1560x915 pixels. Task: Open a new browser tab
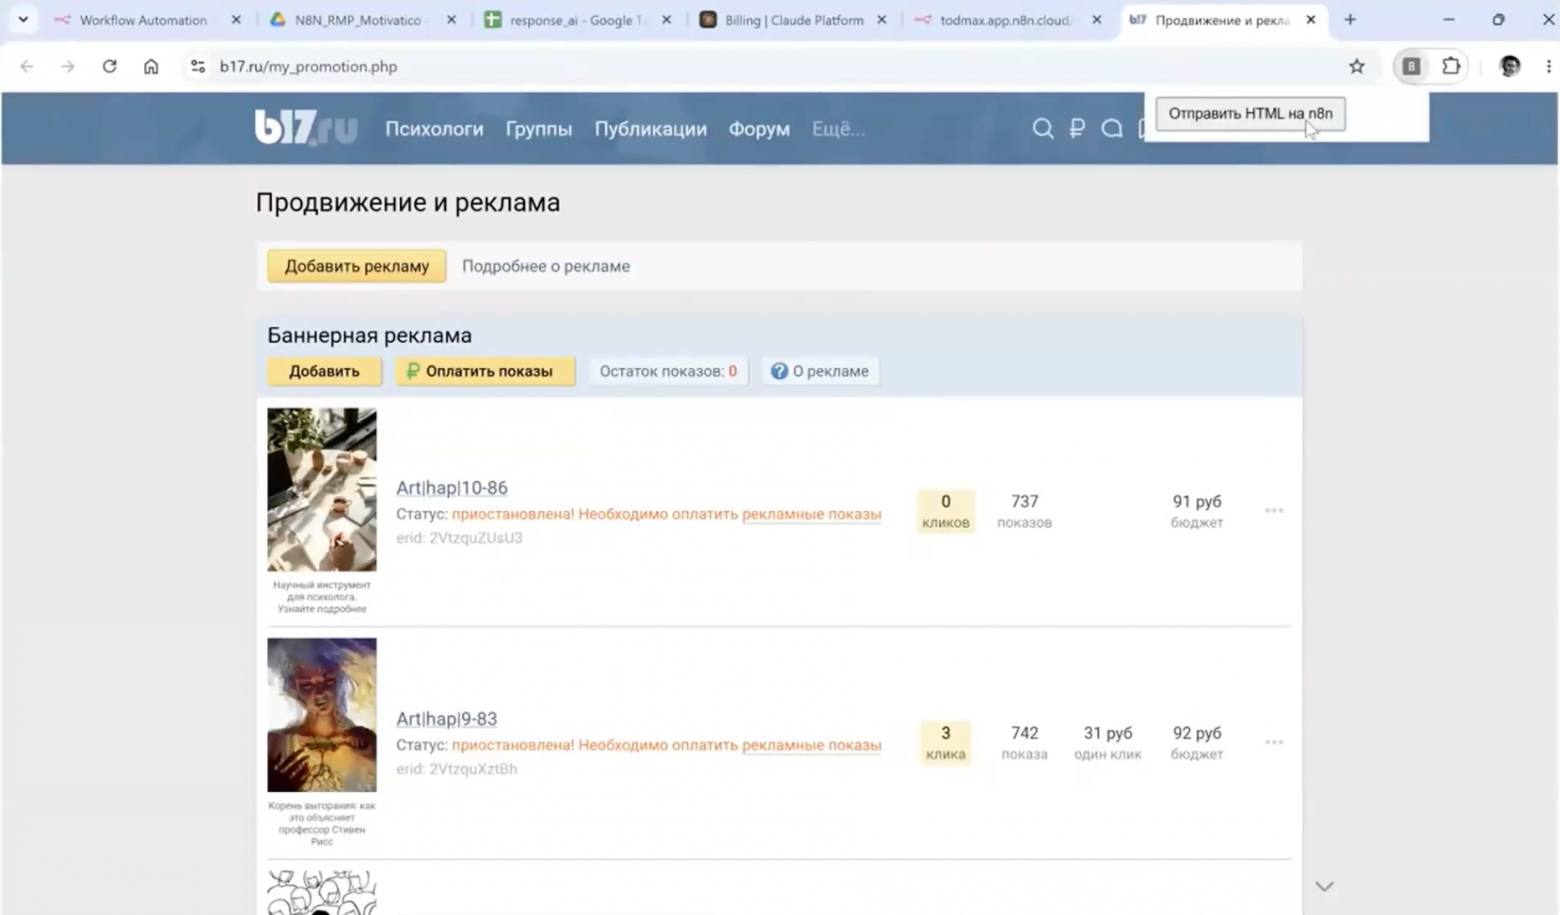[x=1350, y=20]
